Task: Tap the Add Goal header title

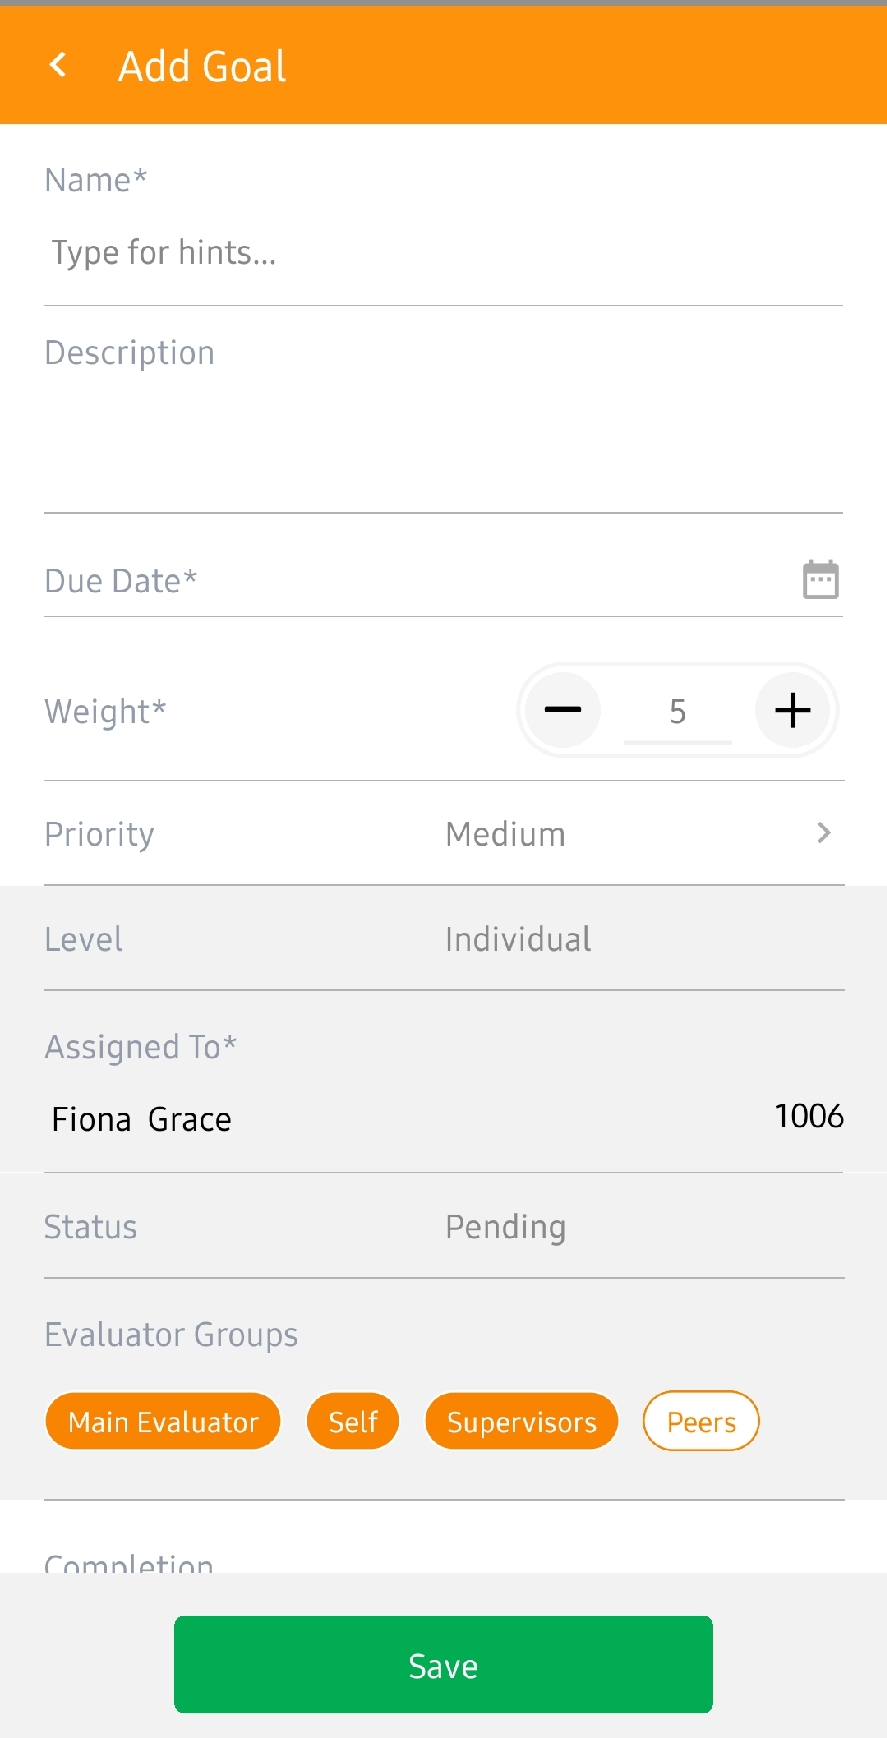Action: pyautogui.click(x=202, y=66)
